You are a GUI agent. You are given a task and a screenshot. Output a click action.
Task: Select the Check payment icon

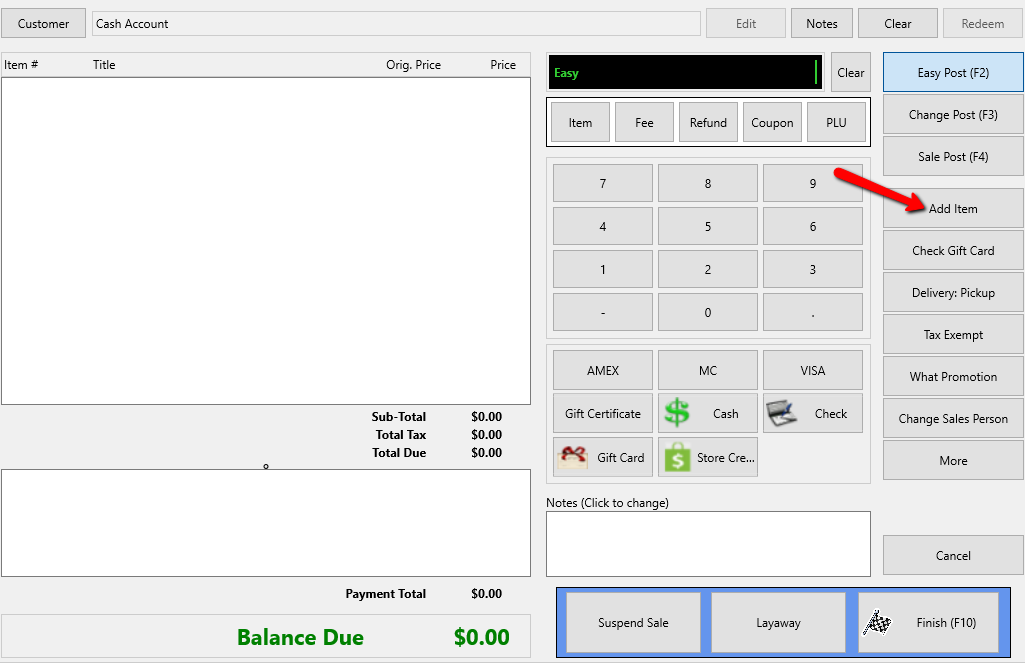(781, 413)
